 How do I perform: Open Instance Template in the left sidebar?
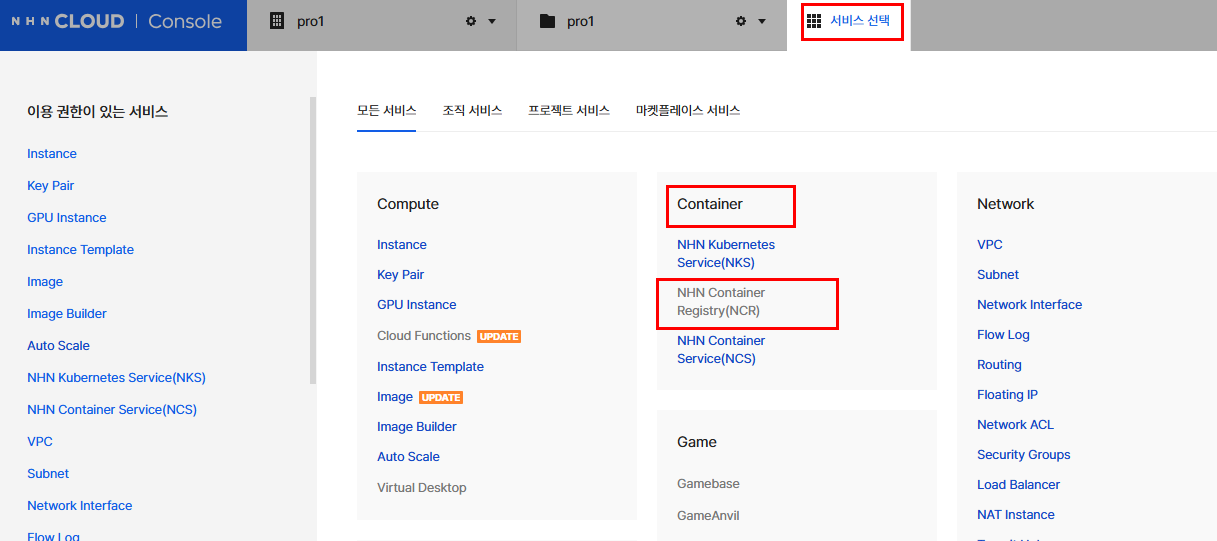pyautogui.click(x=80, y=250)
